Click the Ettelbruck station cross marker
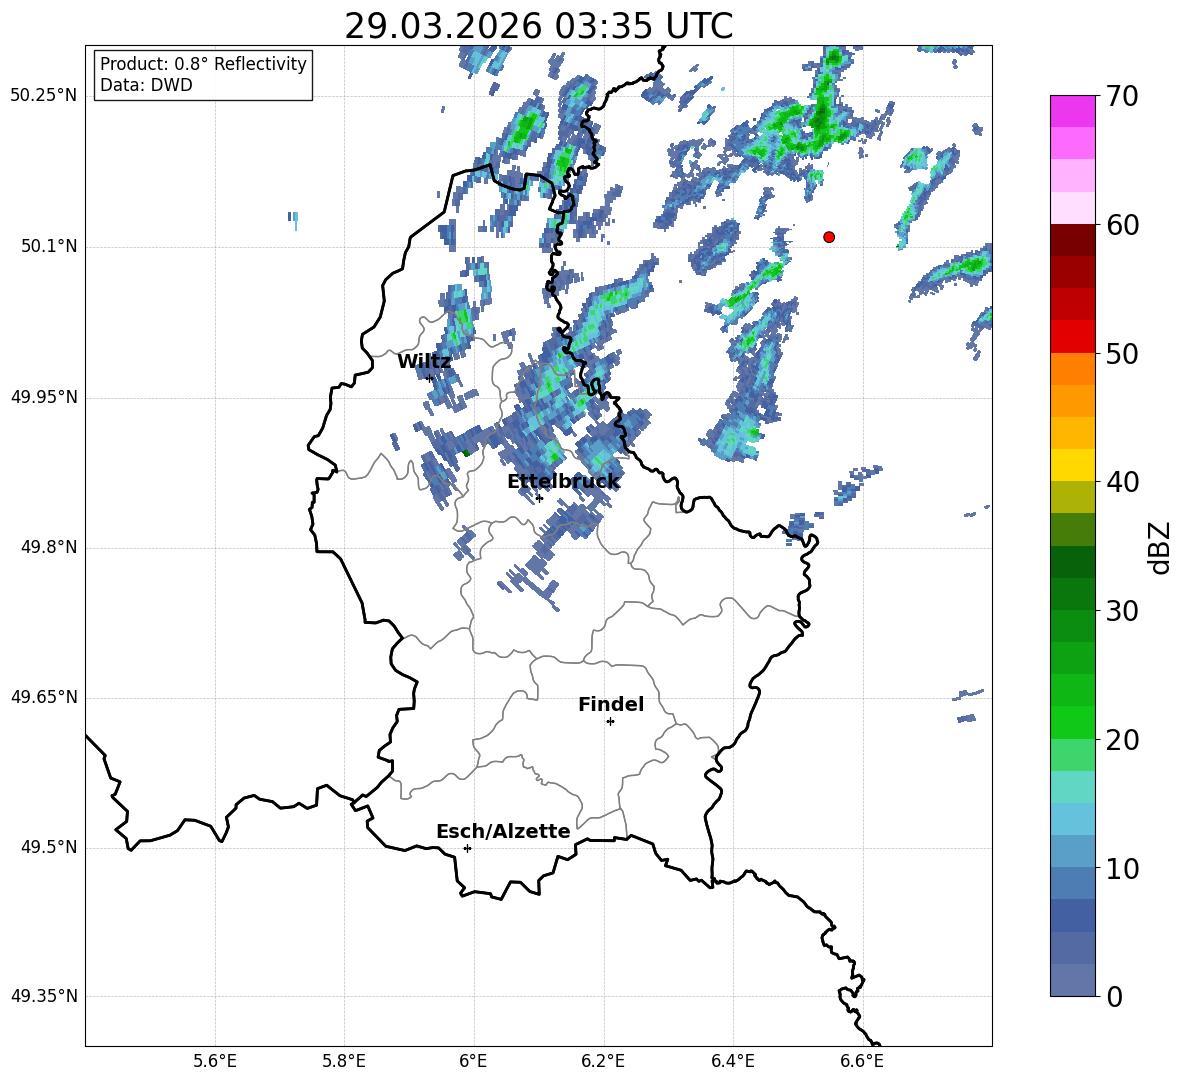 click(539, 498)
